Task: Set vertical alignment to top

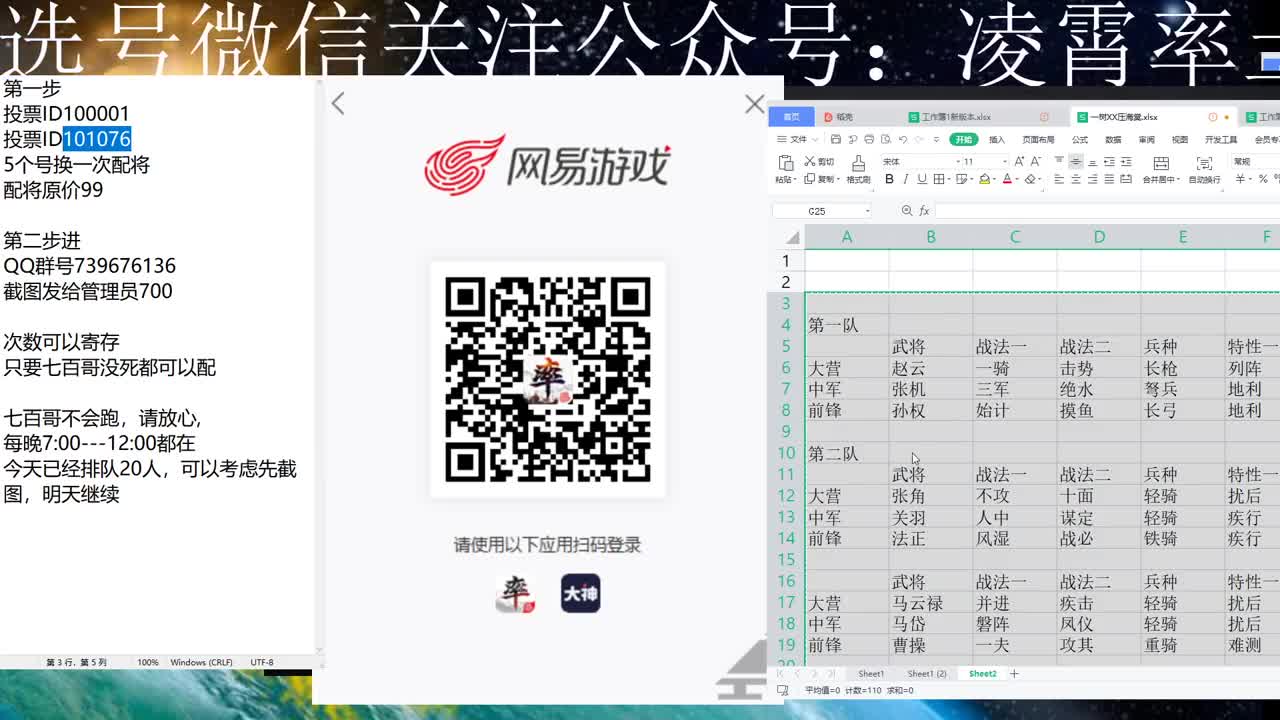Action: click(1059, 161)
